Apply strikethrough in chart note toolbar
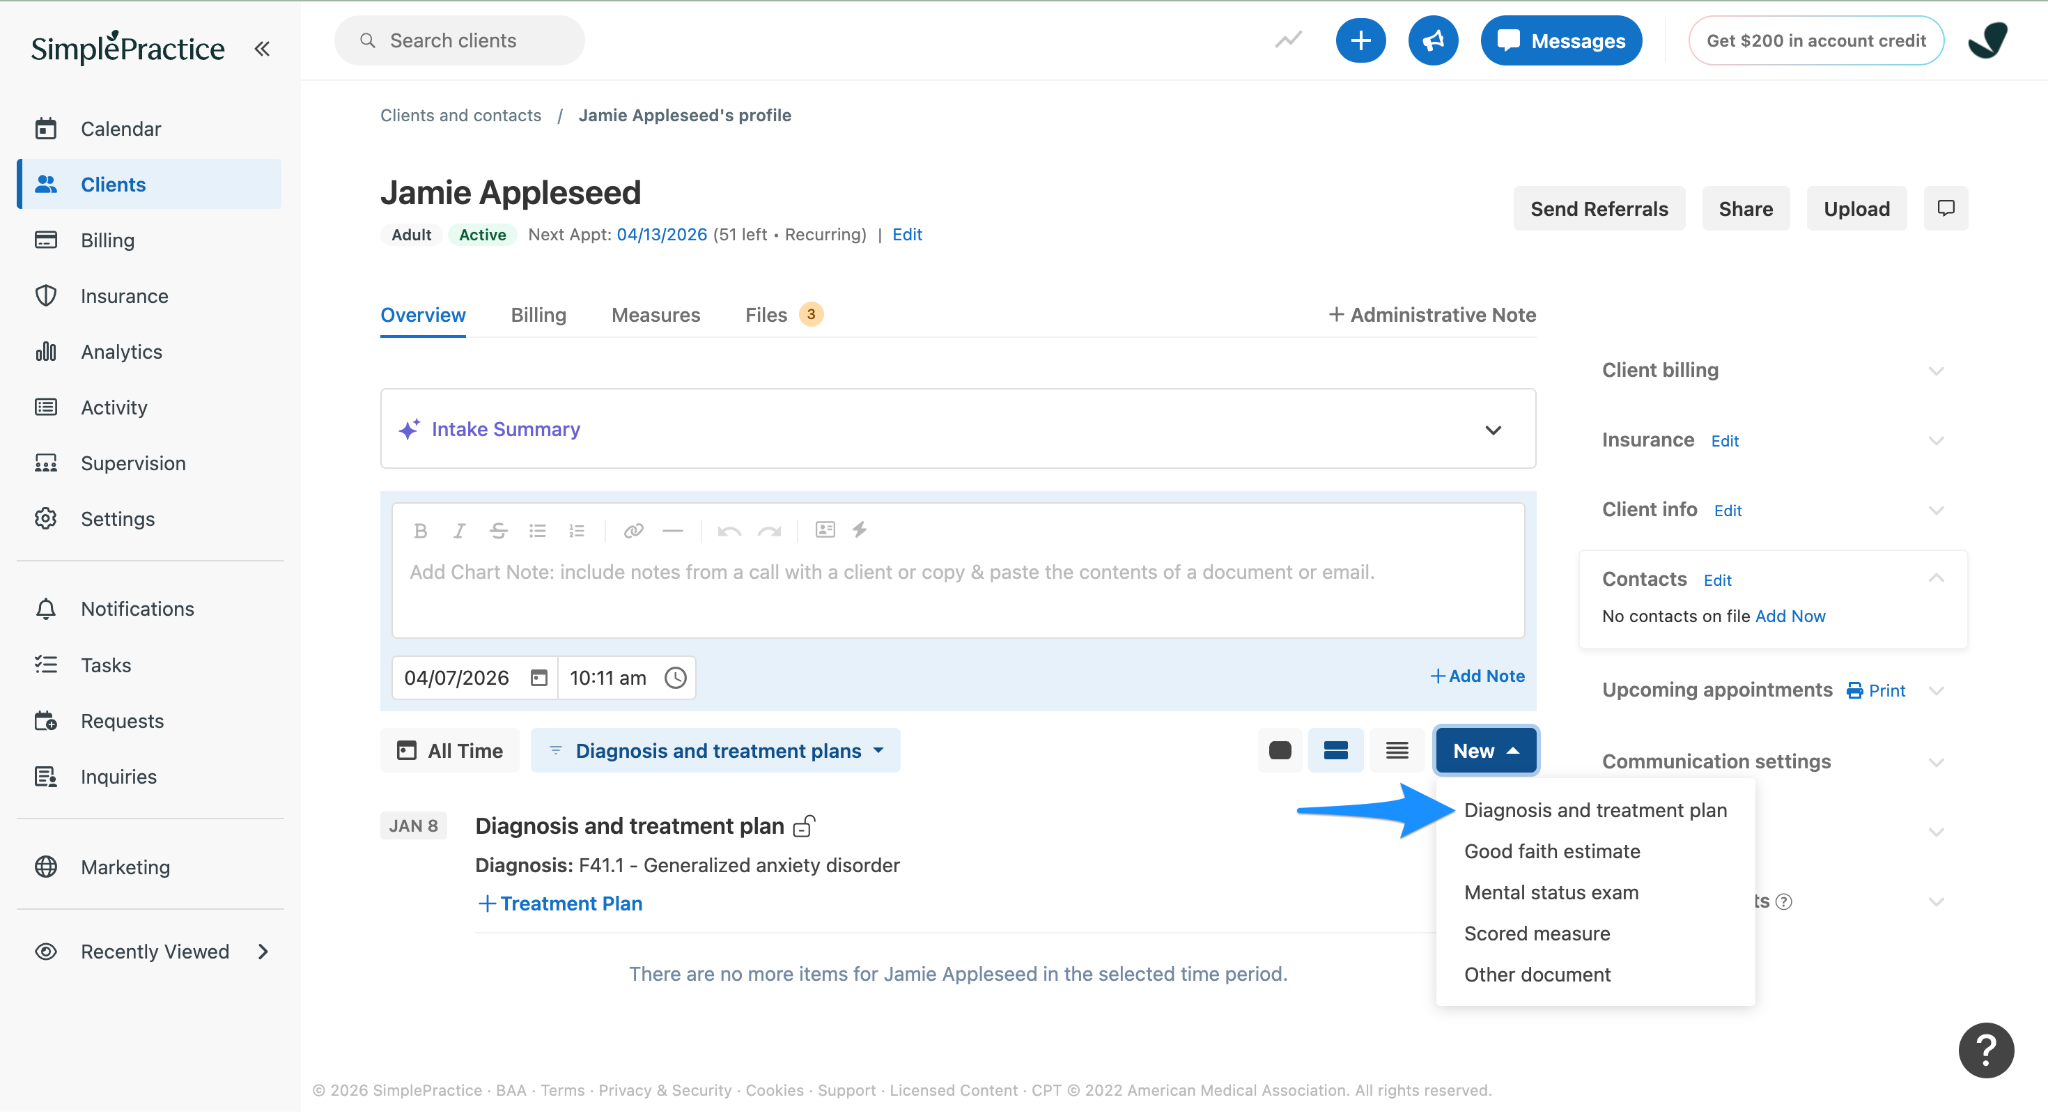 coord(498,530)
